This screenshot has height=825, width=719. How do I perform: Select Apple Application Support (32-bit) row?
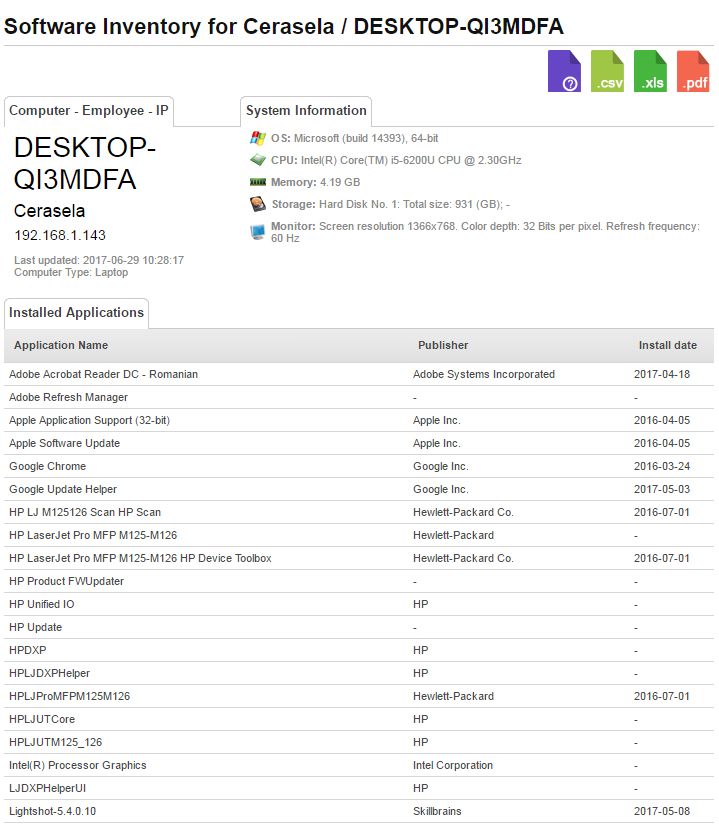[x=359, y=420]
